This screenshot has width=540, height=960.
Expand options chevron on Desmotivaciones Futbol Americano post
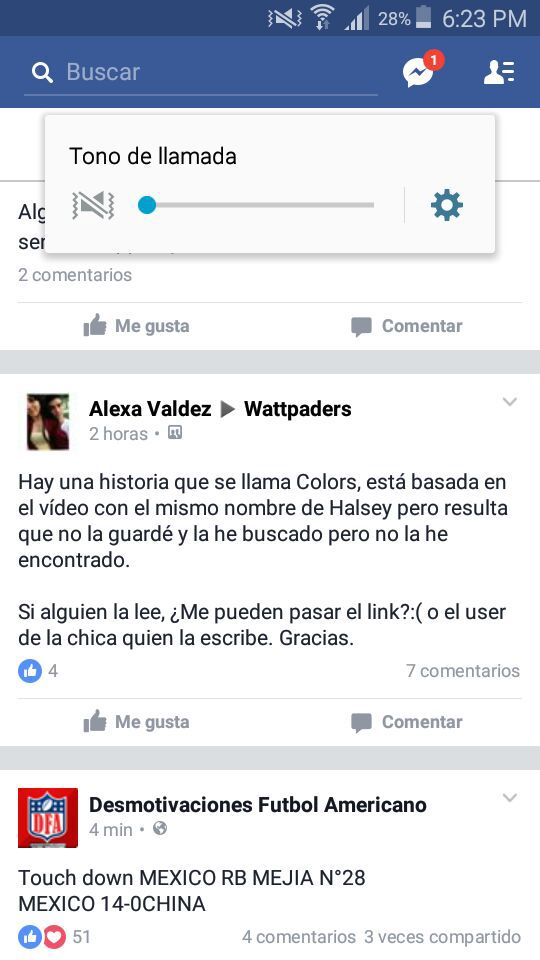[x=509, y=797]
